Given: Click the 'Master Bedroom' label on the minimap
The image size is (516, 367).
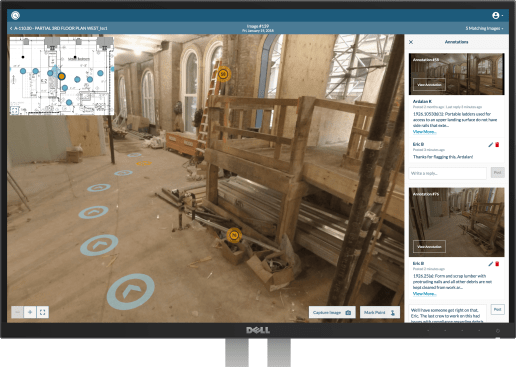Looking at the screenshot, I should [79, 59].
